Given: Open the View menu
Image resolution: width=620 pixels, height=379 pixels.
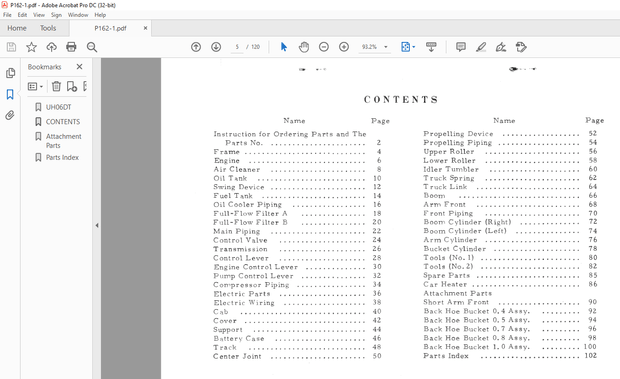Looking at the screenshot, I should tap(39, 15).
